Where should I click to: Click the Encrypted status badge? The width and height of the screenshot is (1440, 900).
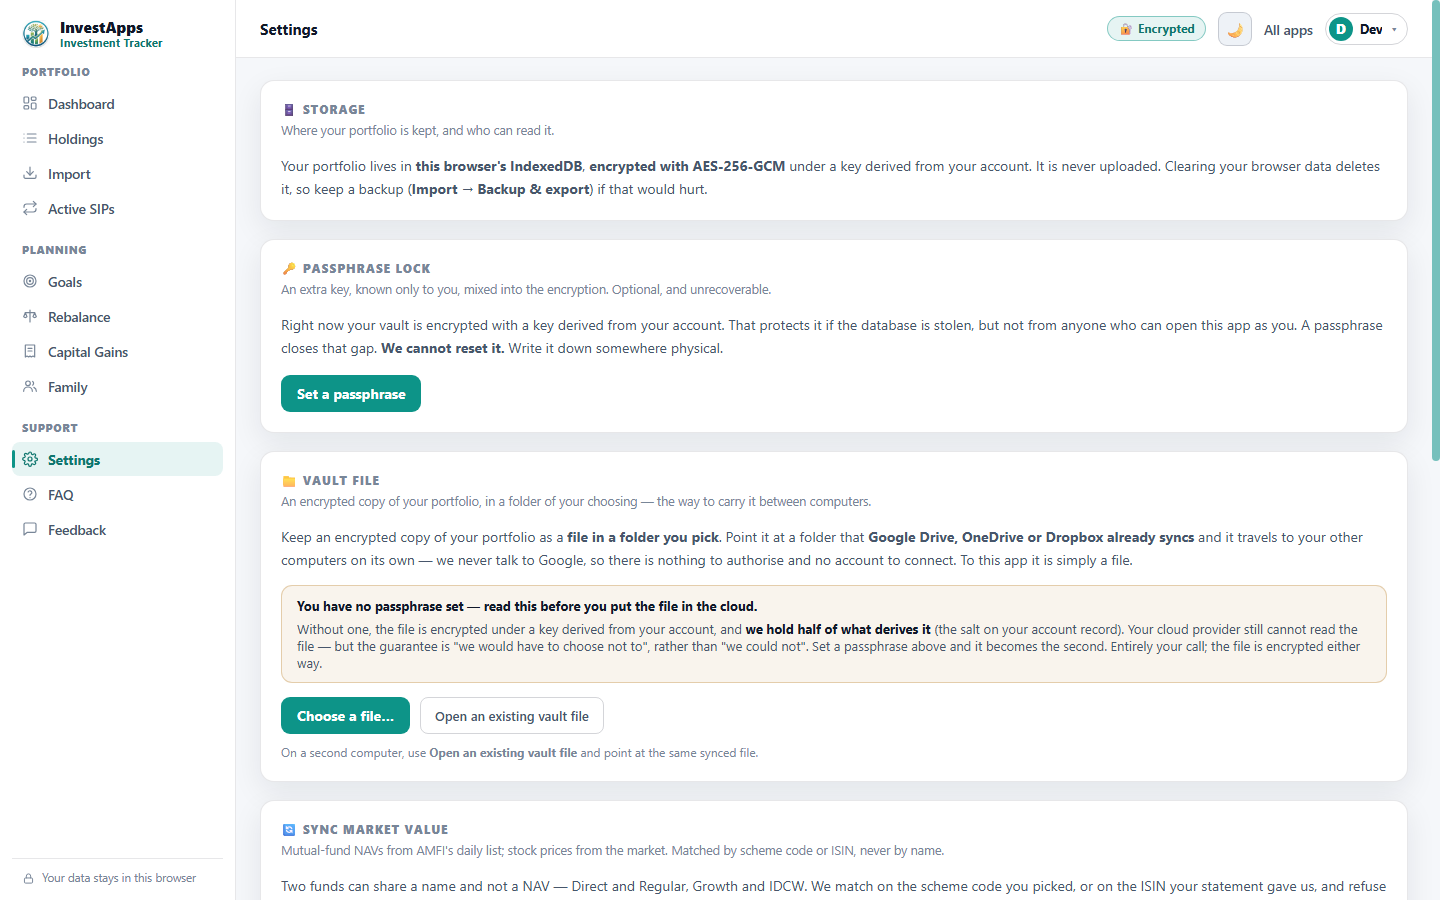[x=1156, y=29]
